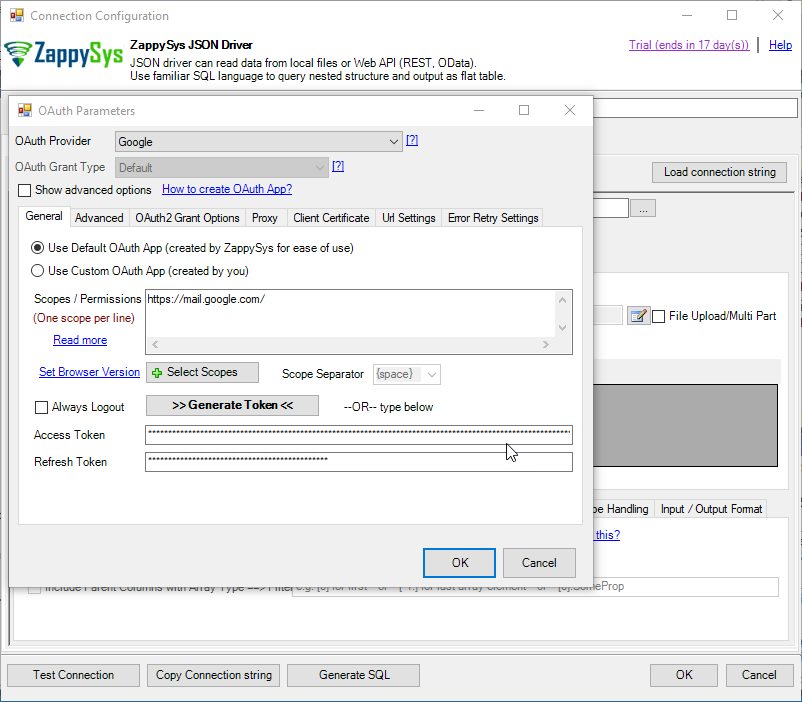Screen dimensions: 802x702
Task: Switch to the General tab
Action: click(44, 216)
